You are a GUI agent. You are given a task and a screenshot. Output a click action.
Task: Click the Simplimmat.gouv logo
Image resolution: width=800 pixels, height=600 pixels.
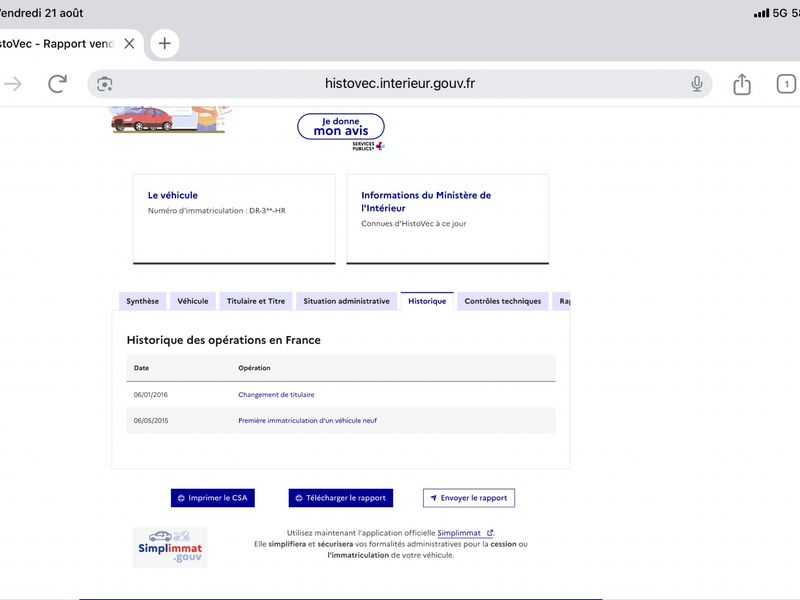point(170,547)
